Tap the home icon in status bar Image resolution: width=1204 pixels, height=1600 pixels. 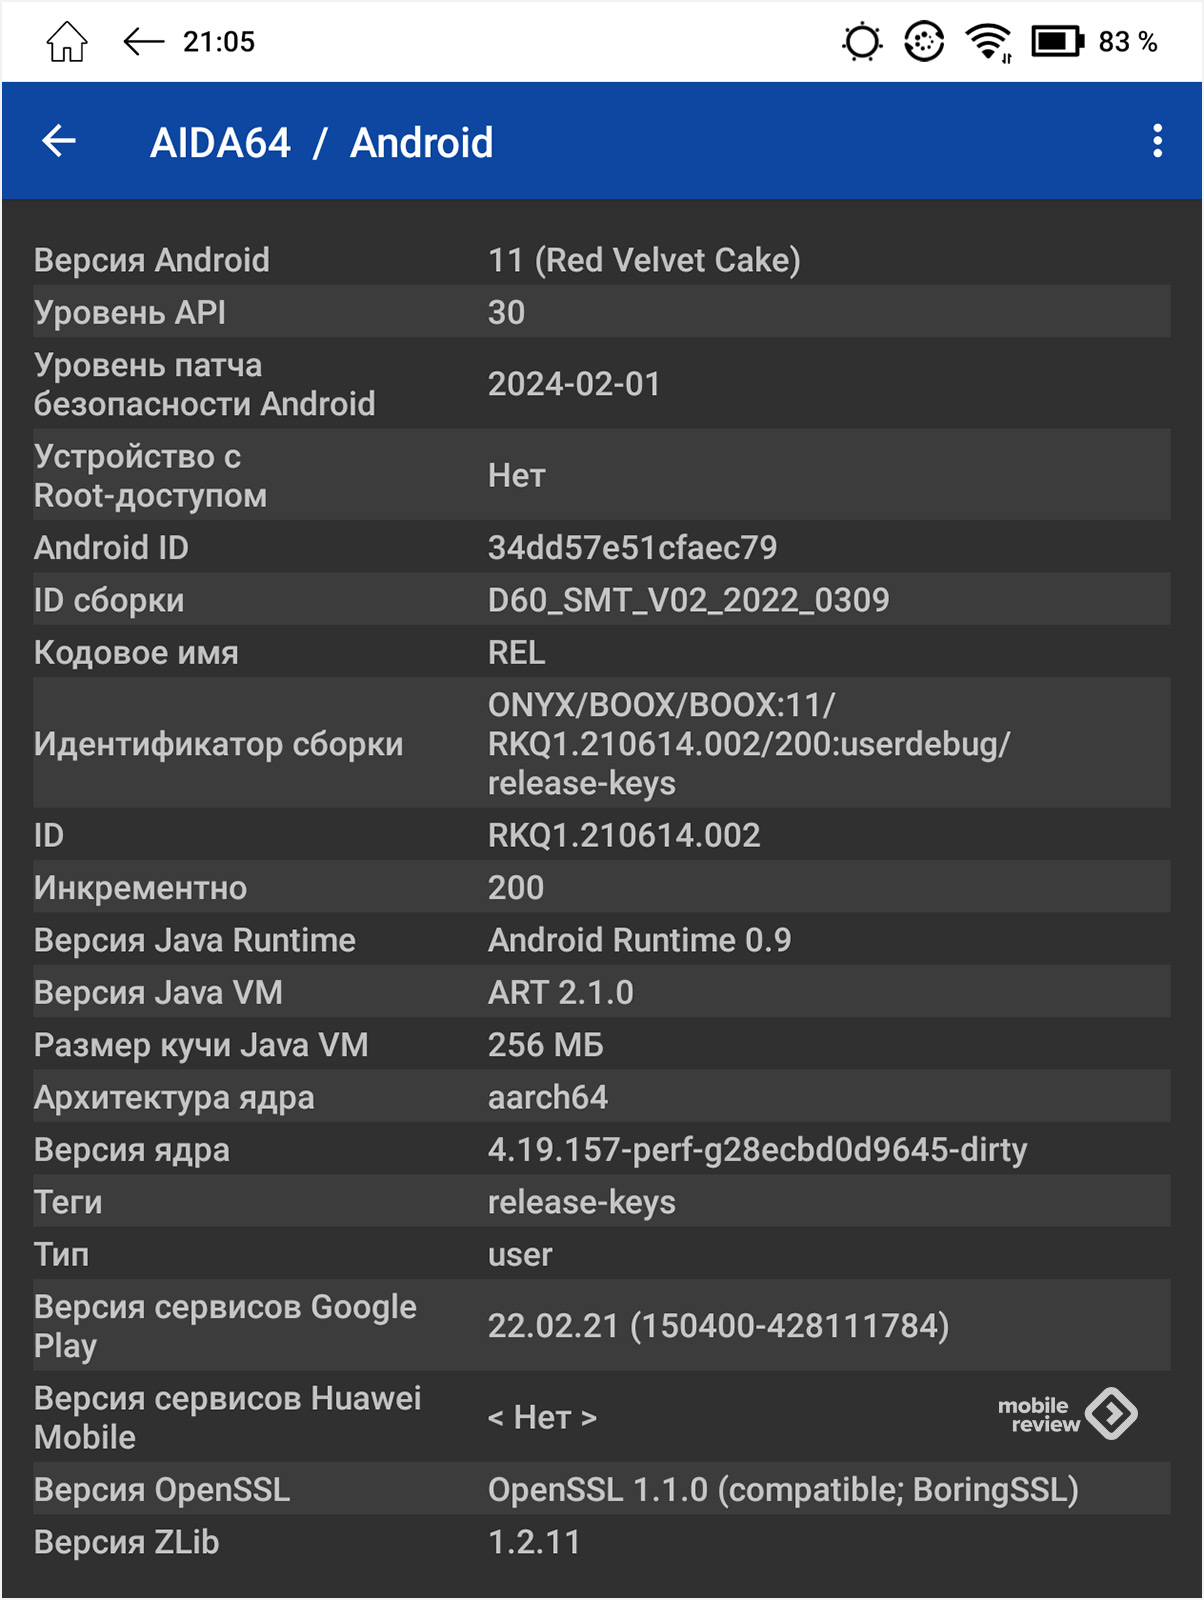[x=67, y=42]
